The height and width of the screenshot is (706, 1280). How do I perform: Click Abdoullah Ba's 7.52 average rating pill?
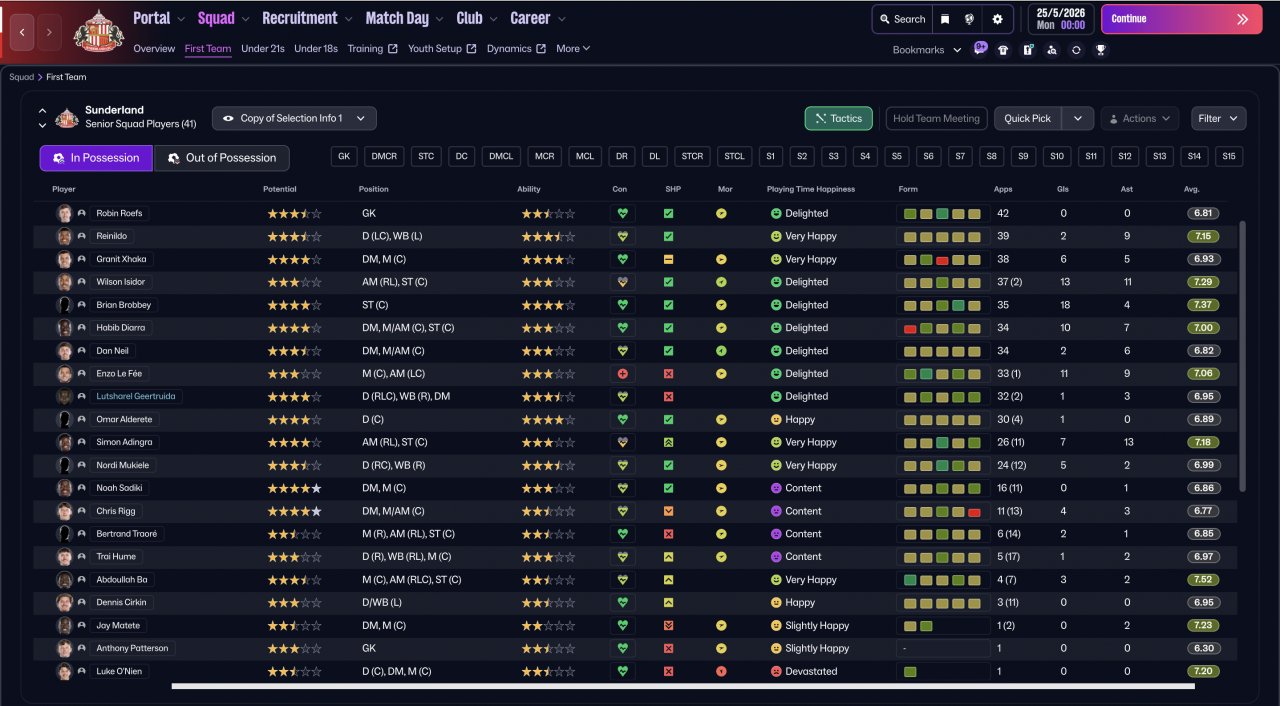click(1203, 580)
